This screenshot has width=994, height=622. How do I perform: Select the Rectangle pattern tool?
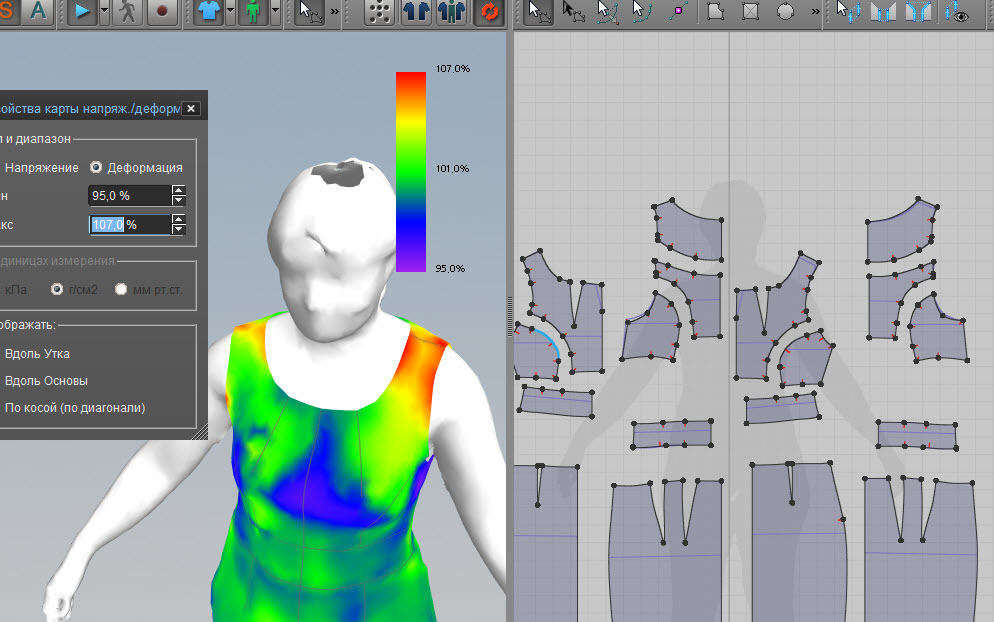click(x=750, y=12)
